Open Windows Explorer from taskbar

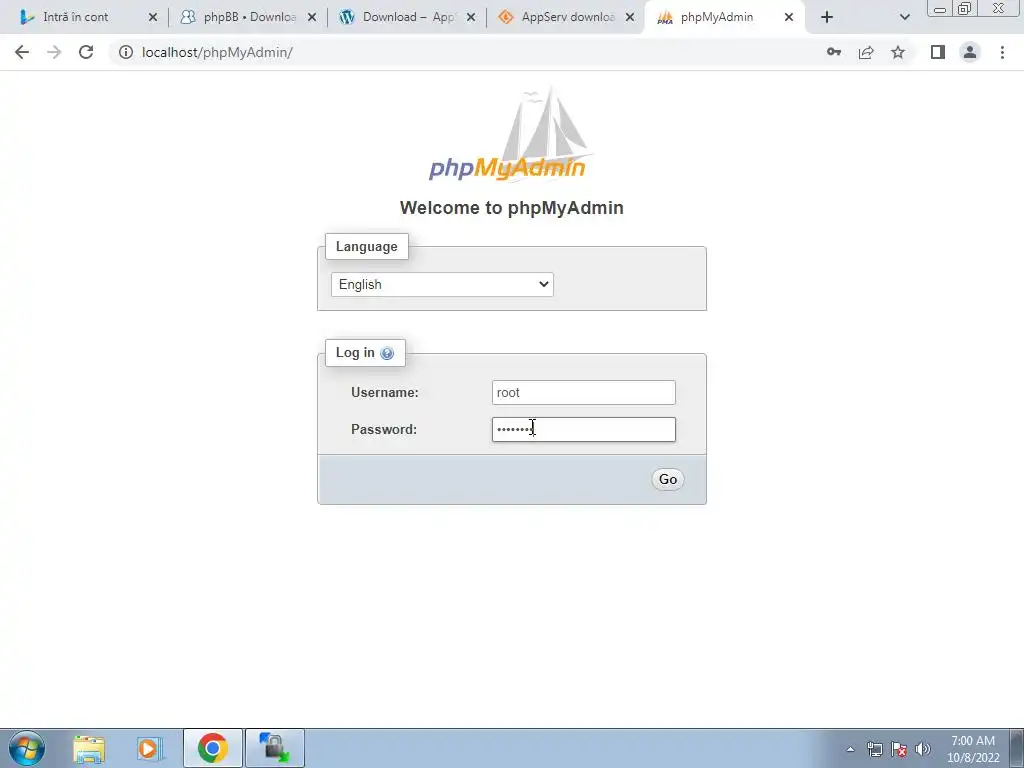(x=89, y=748)
